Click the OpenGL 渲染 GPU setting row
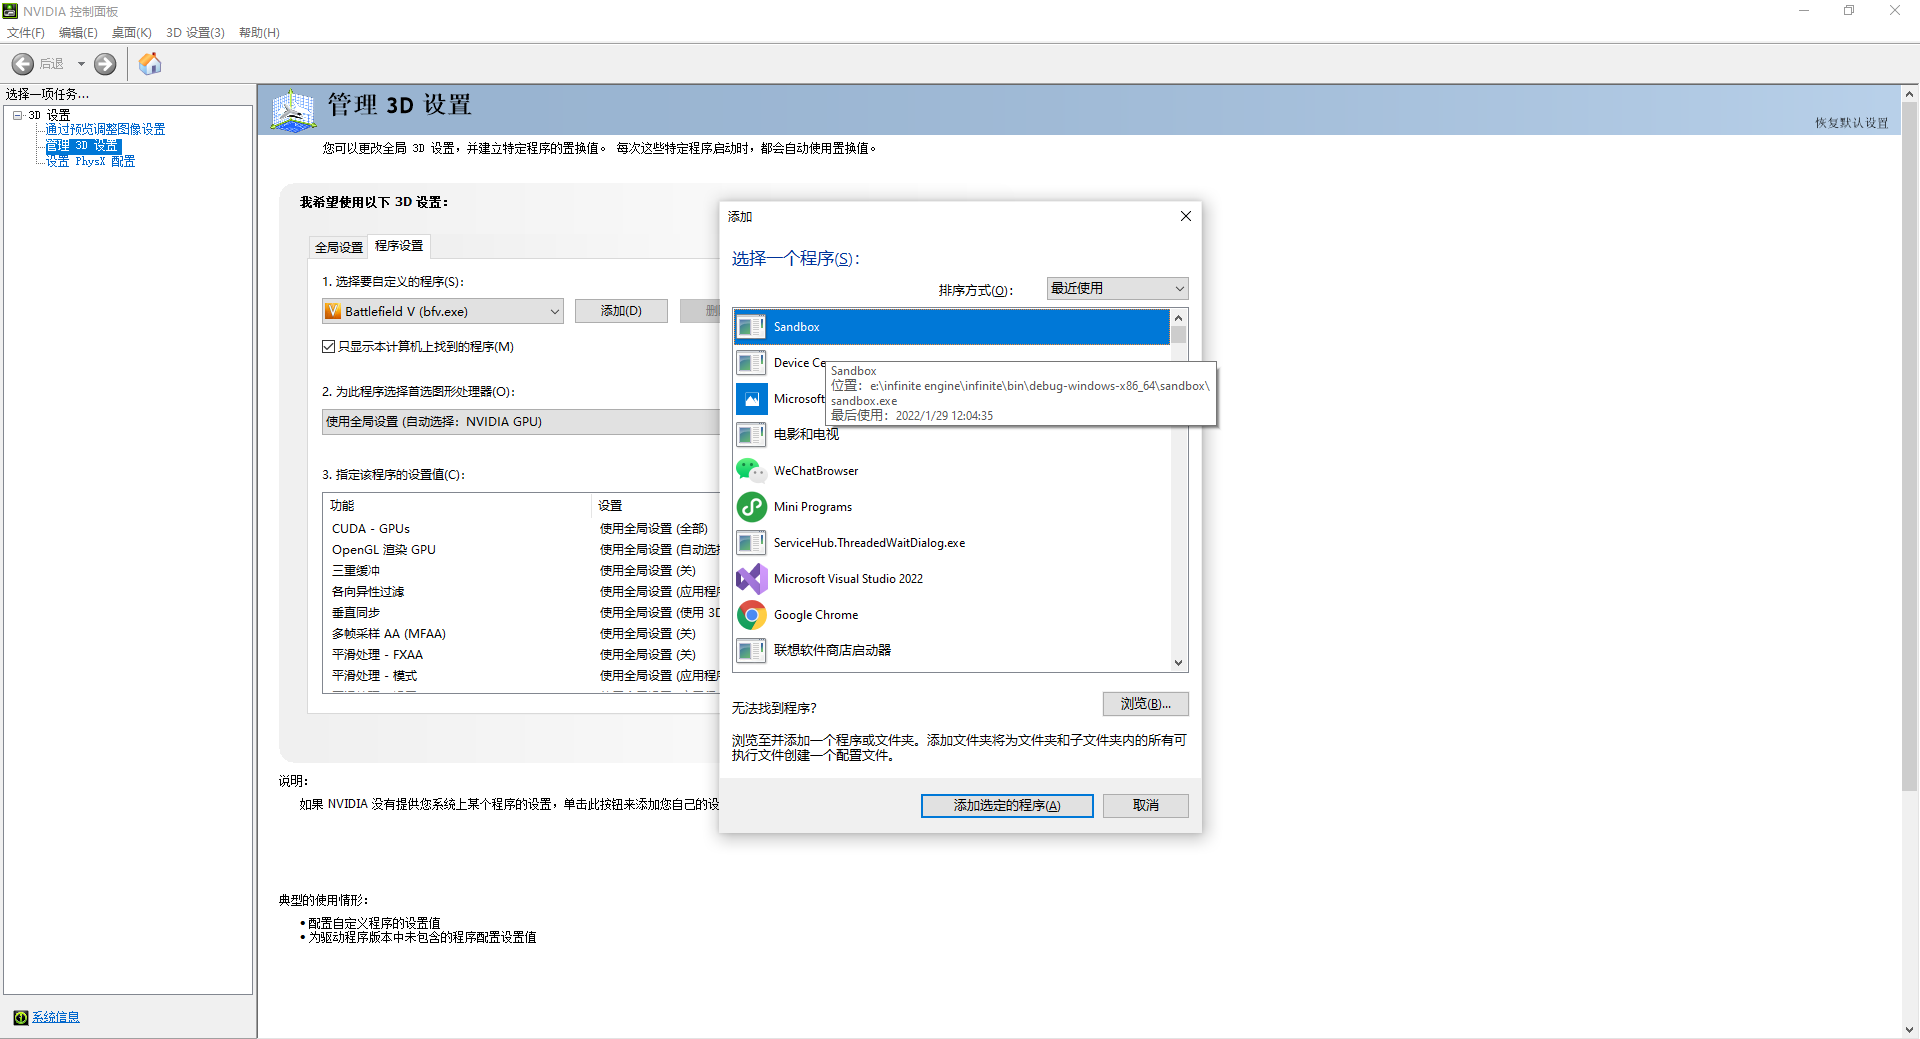The width and height of the screenshot is (1920, 1039). click(x=523, y=550)
